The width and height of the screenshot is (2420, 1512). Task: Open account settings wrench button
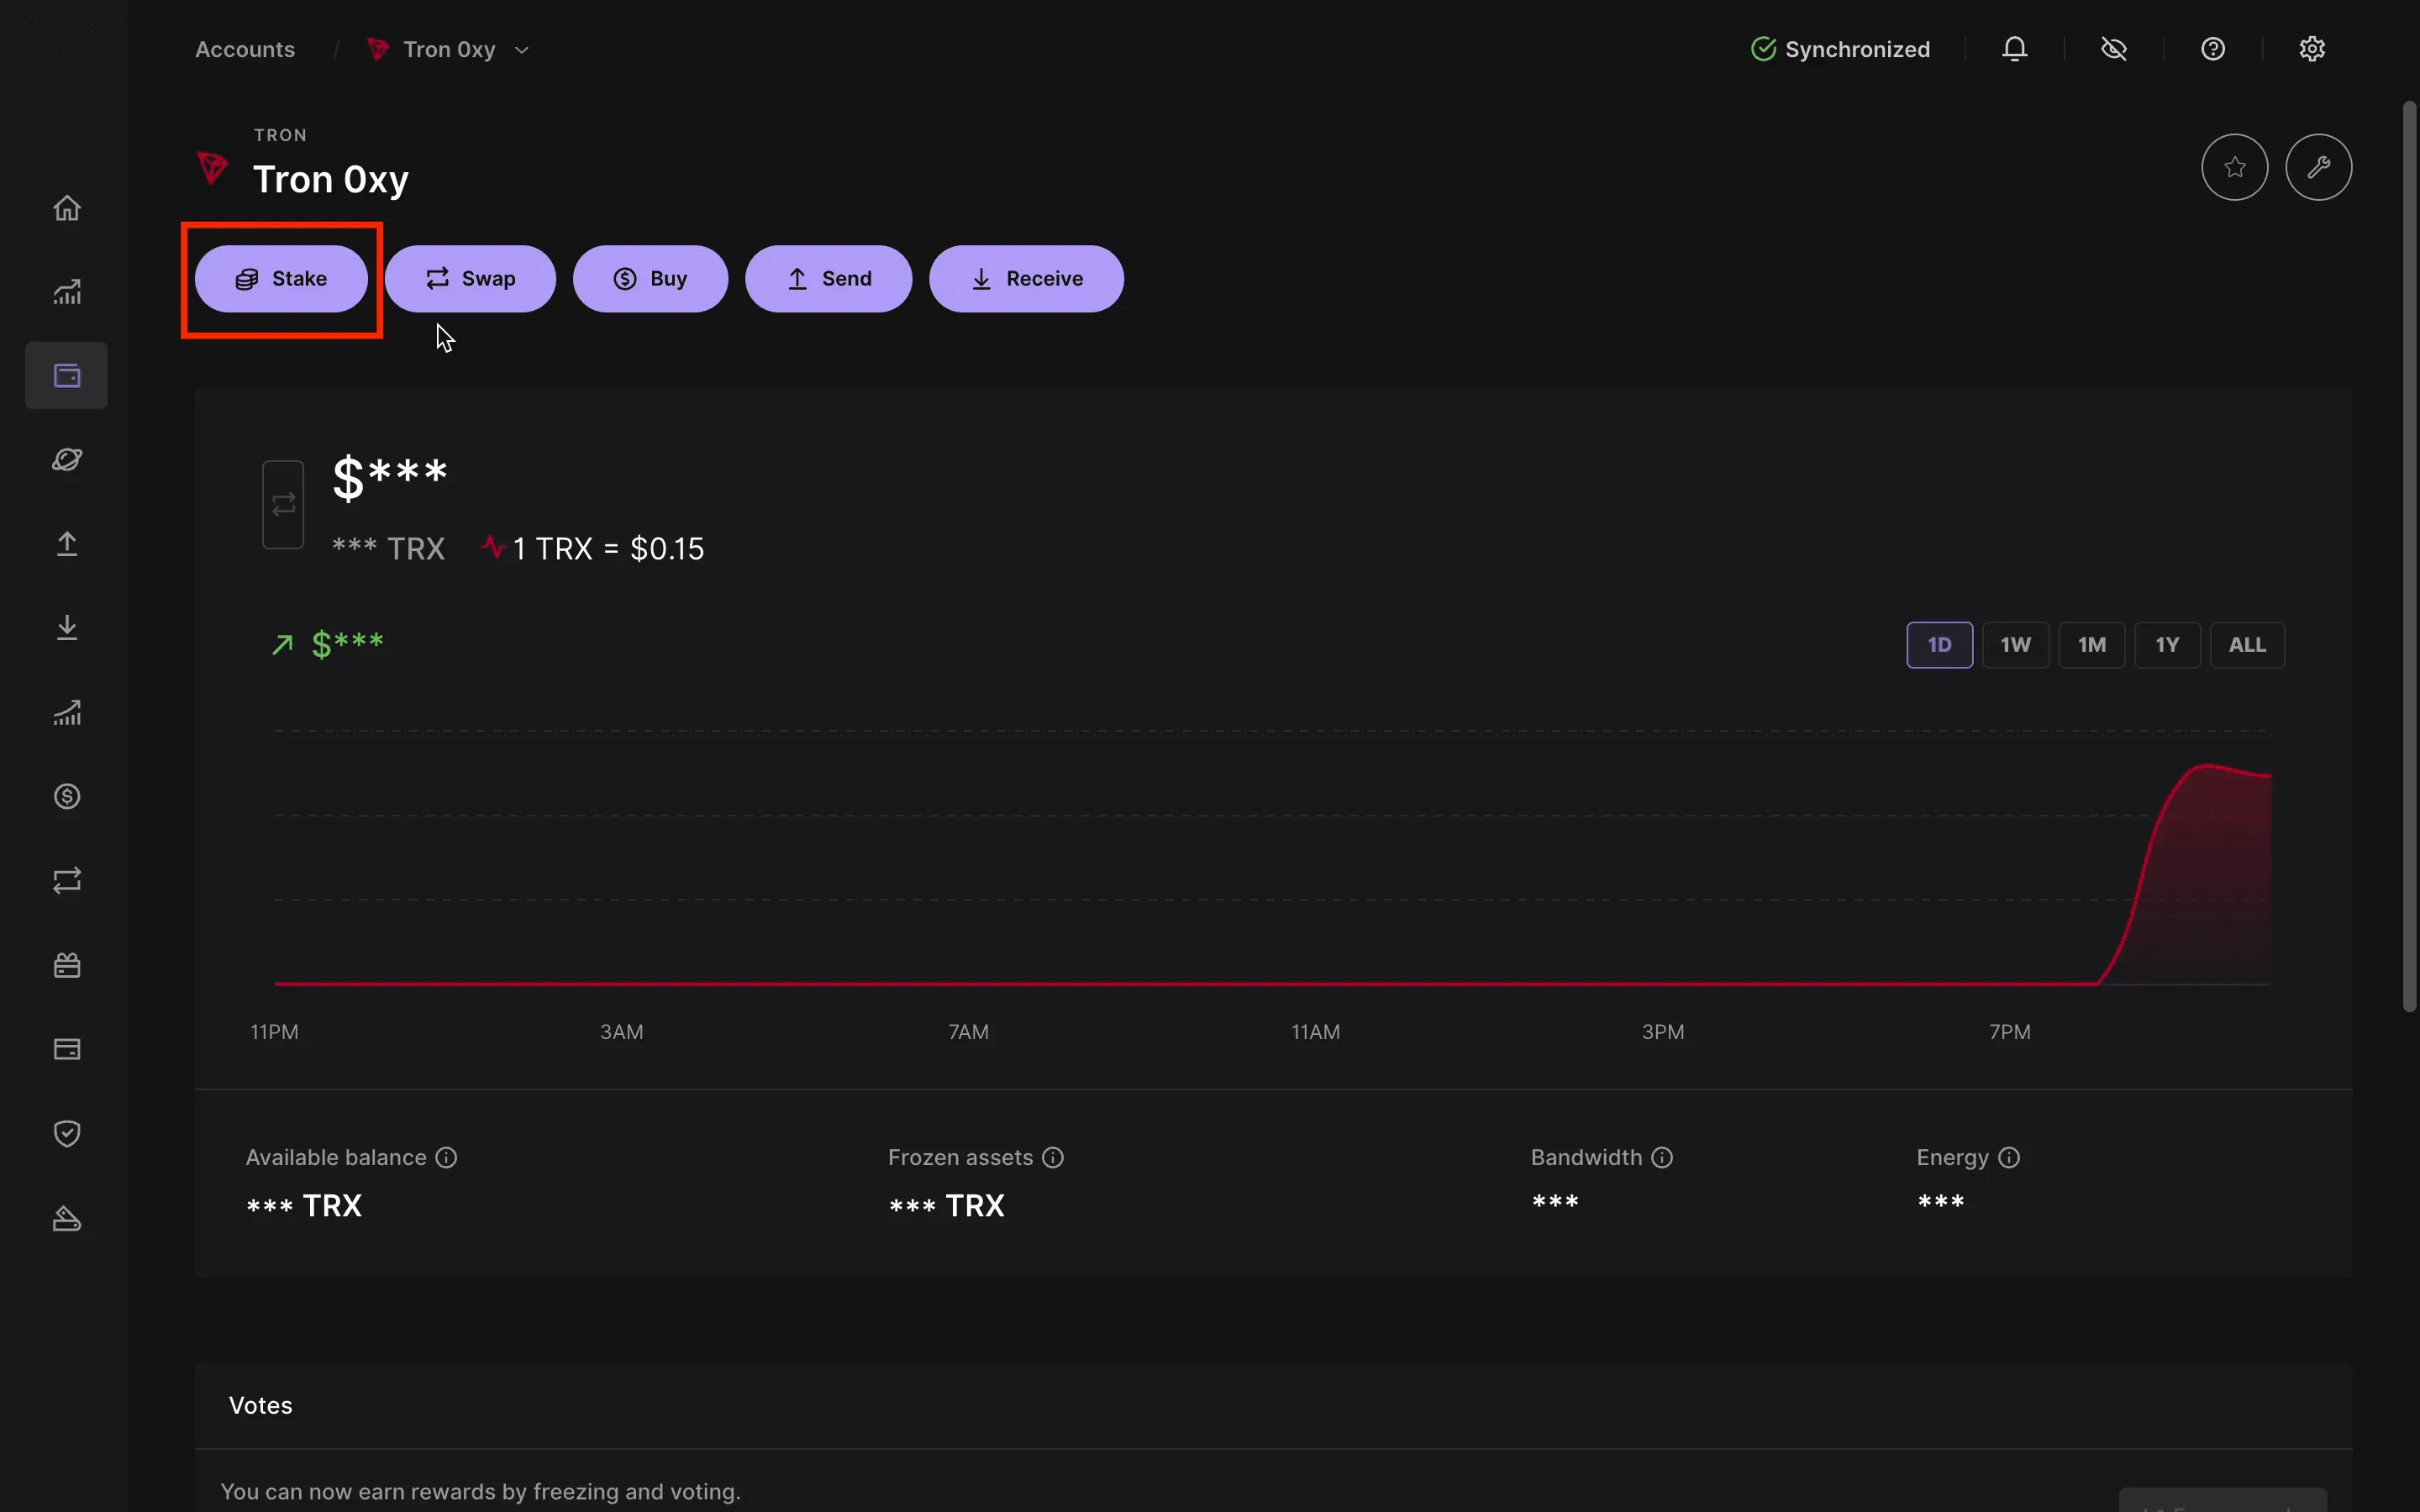2319,167
